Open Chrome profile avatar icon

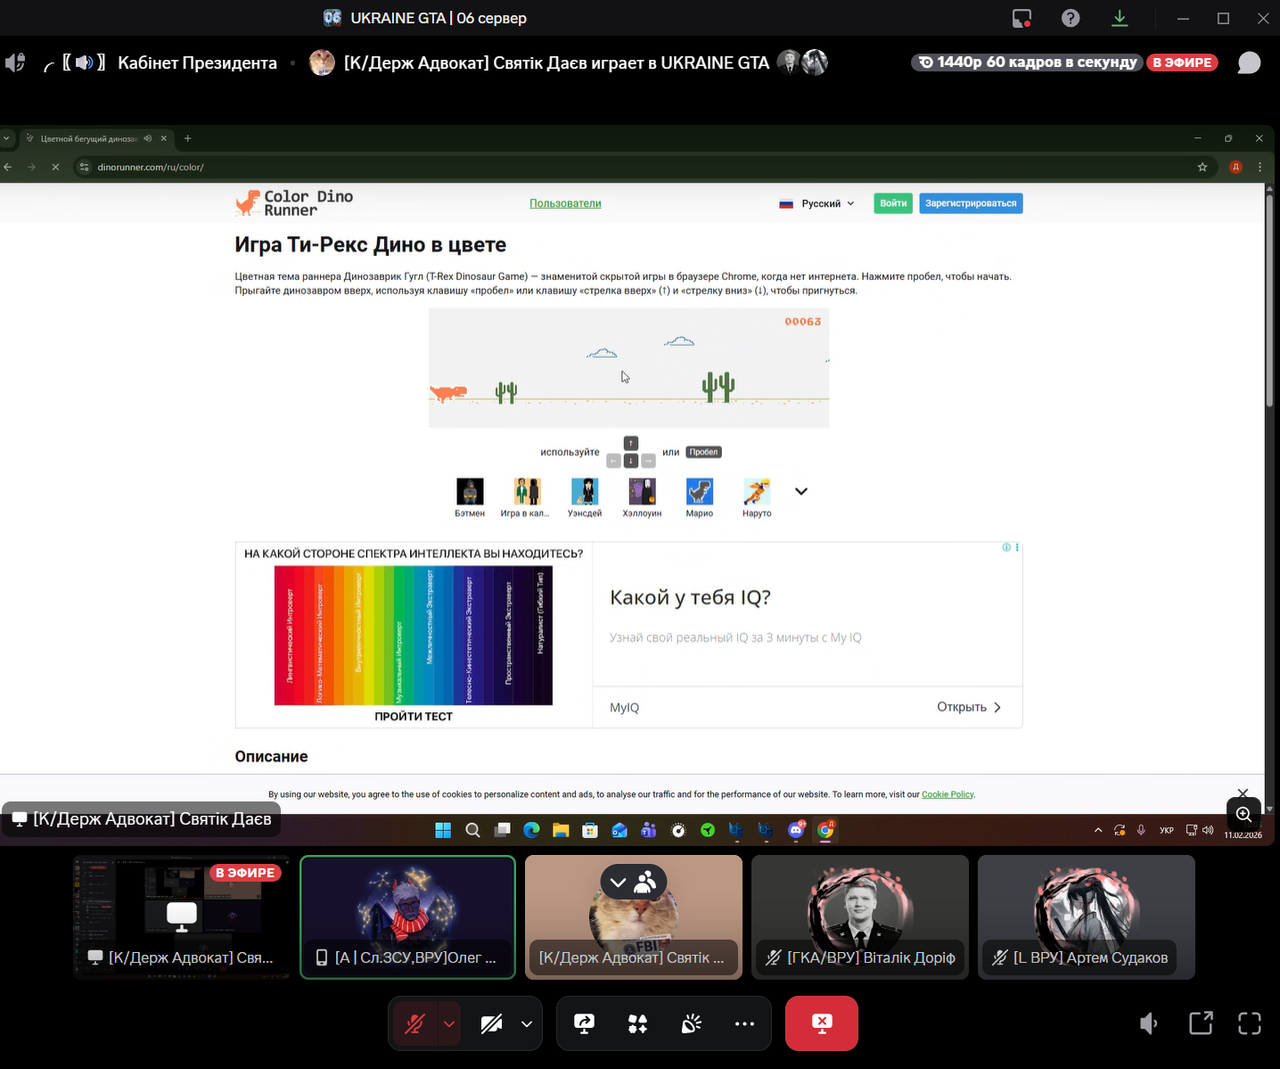[x=1236, y=167]
